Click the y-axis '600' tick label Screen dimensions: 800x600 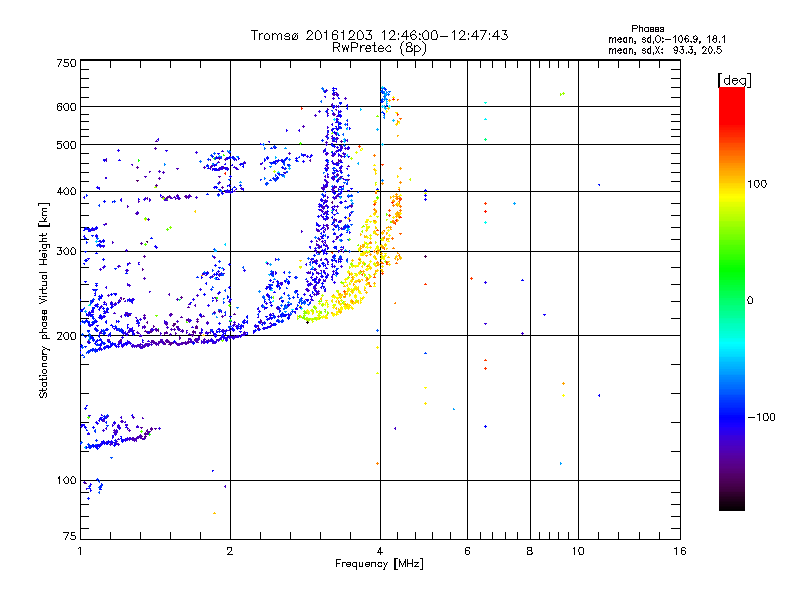66,107
